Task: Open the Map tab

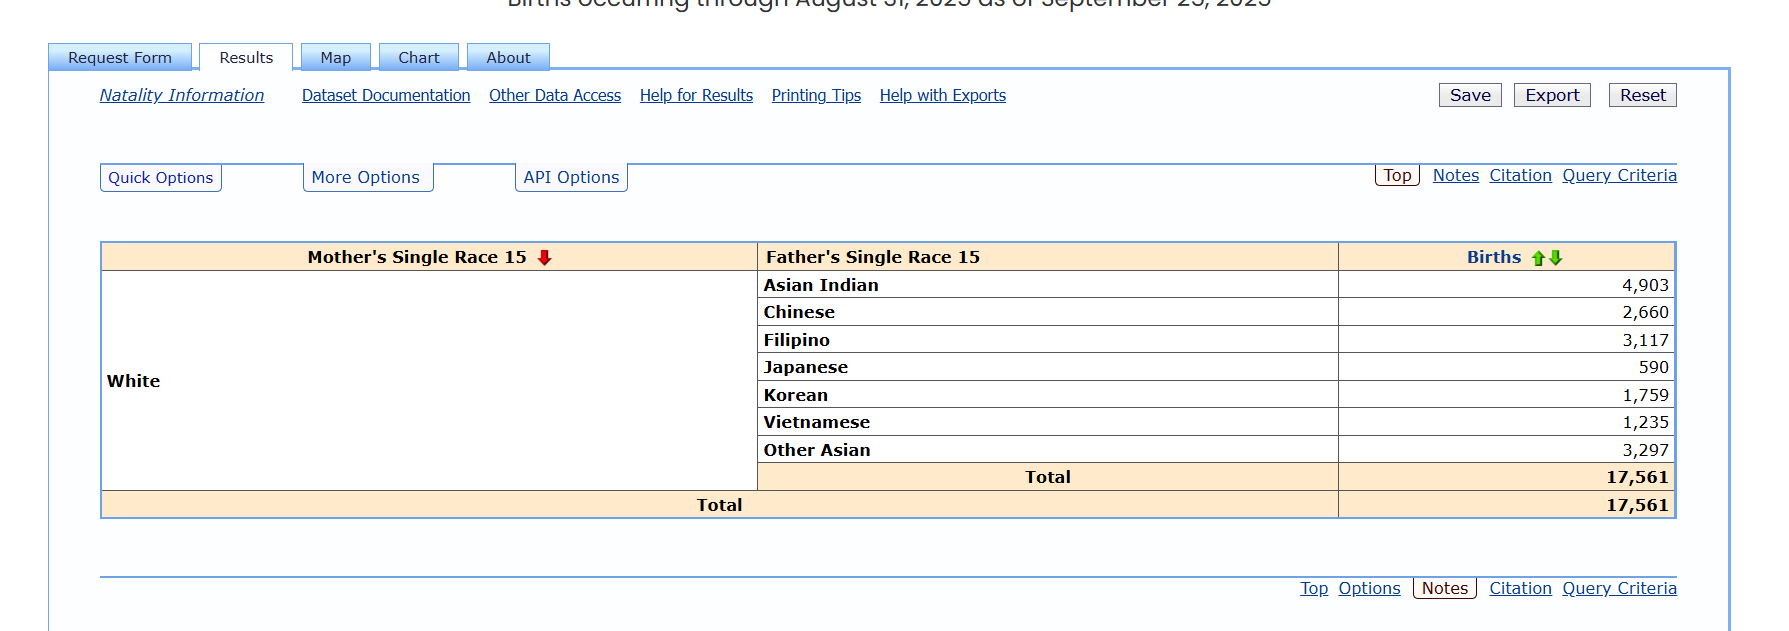Action: [x=335, y=58]
